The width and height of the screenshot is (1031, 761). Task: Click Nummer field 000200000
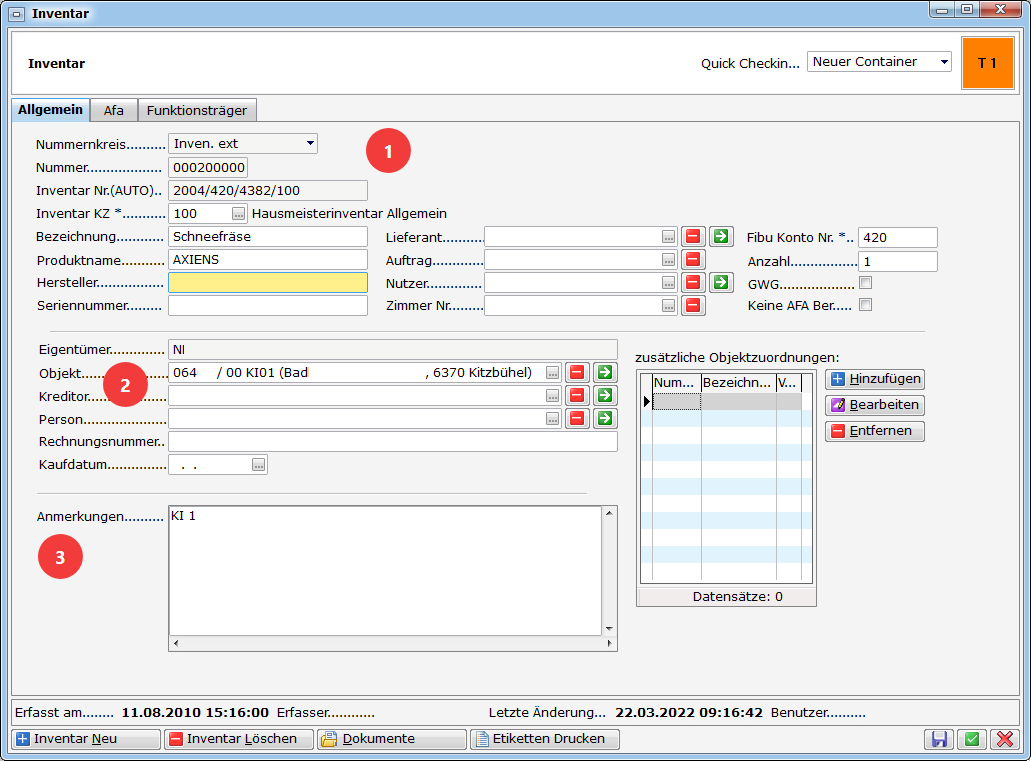click(208, 167)
